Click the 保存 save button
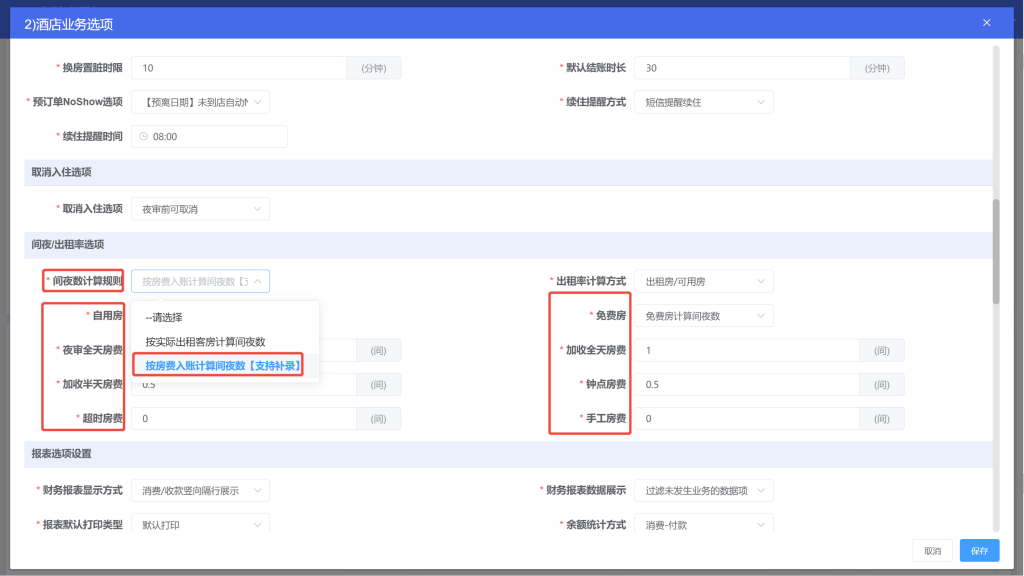The image size is (1024, 576). (978, 550)
